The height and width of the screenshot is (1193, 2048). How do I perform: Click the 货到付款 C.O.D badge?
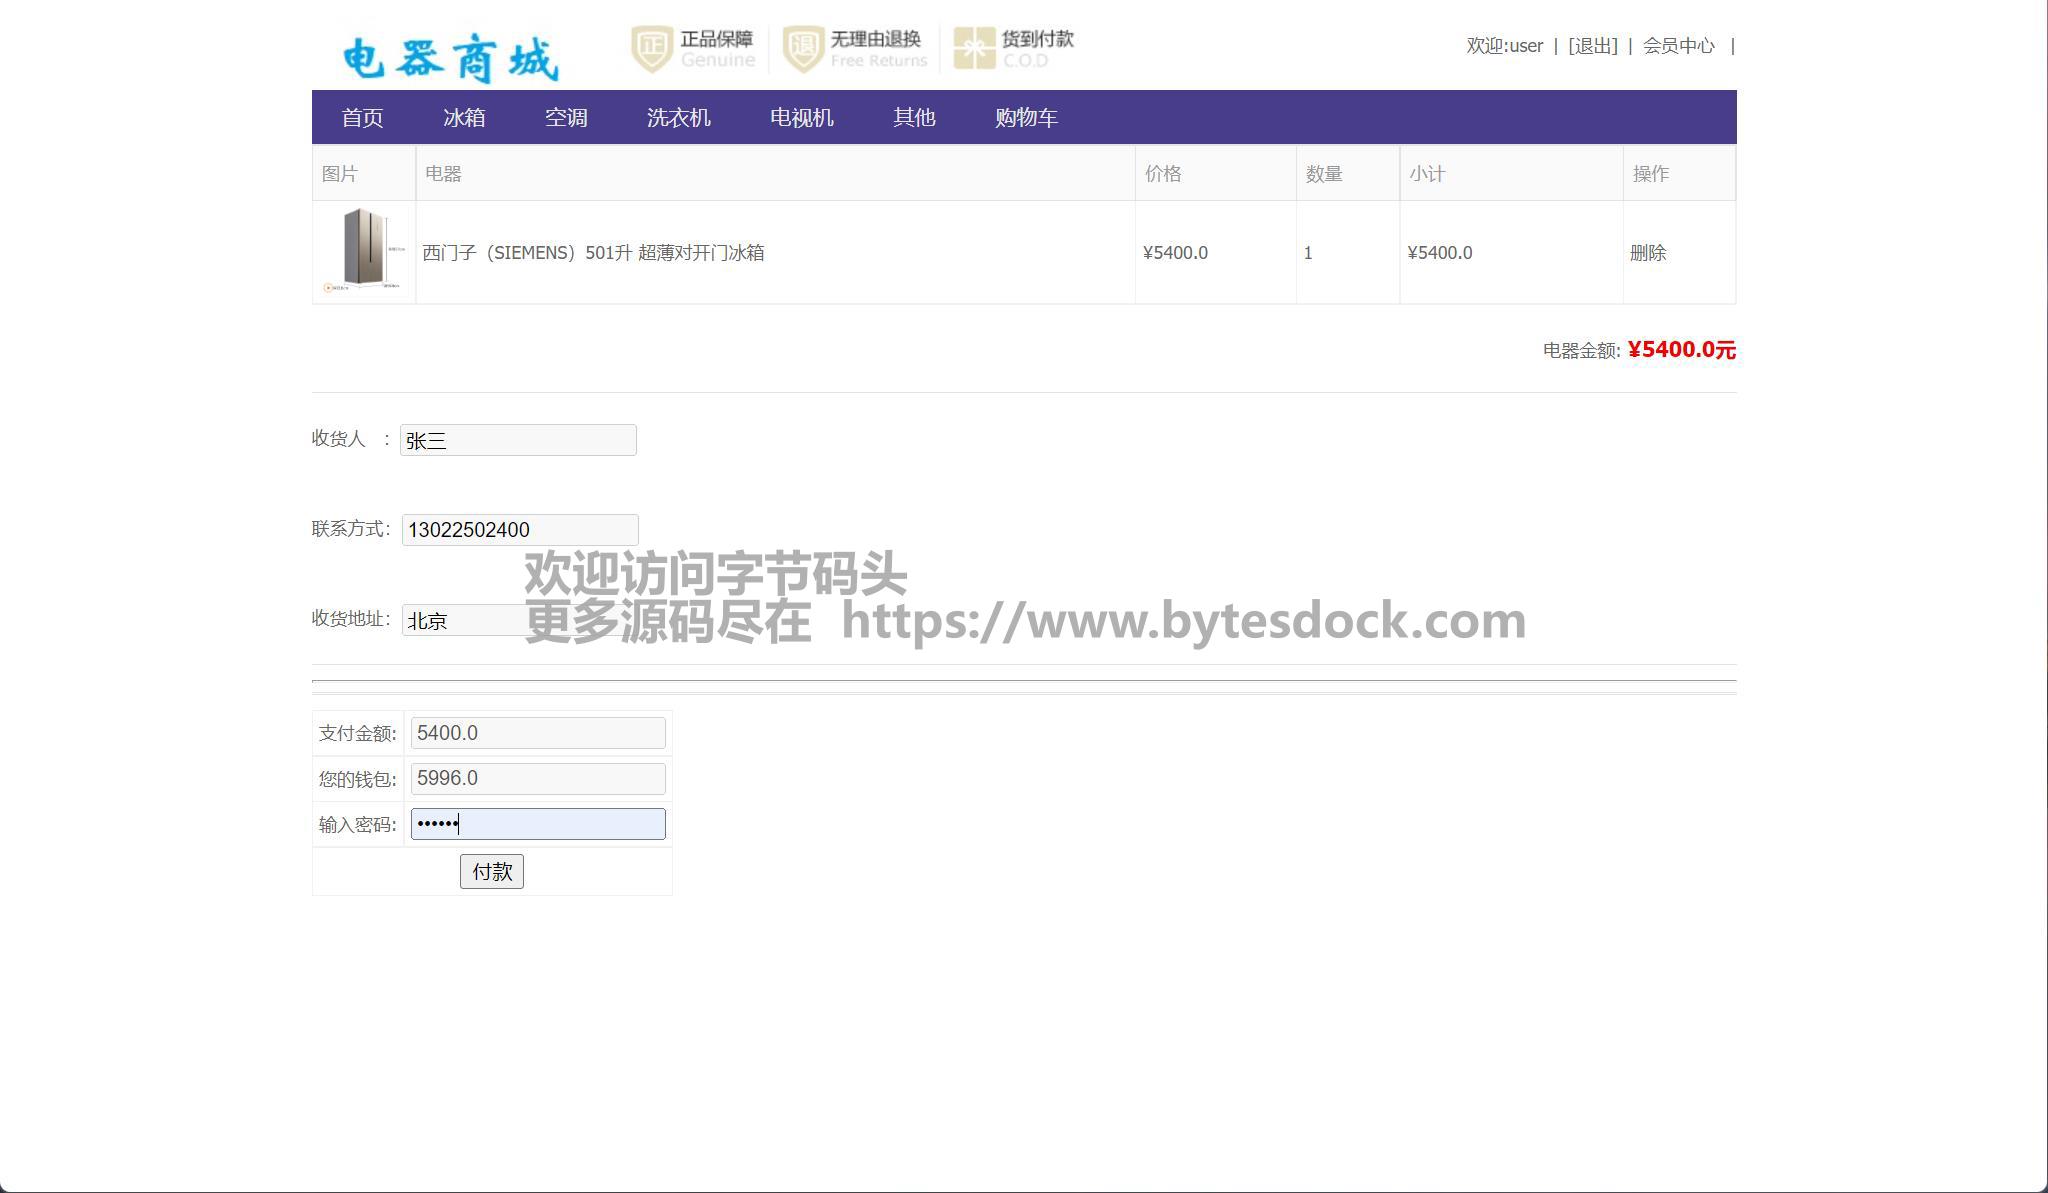coord(1014,48)
